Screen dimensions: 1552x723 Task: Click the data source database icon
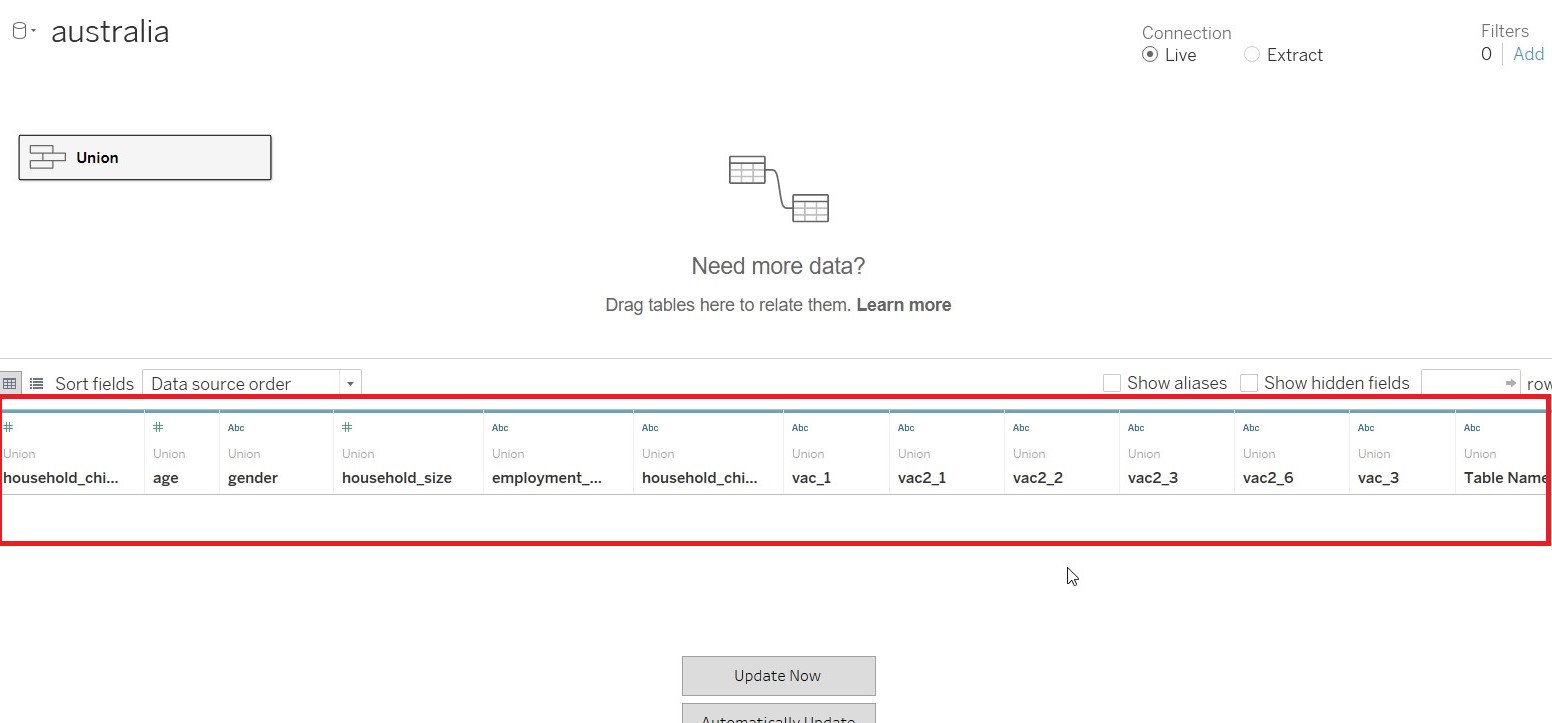click(18, 31)
